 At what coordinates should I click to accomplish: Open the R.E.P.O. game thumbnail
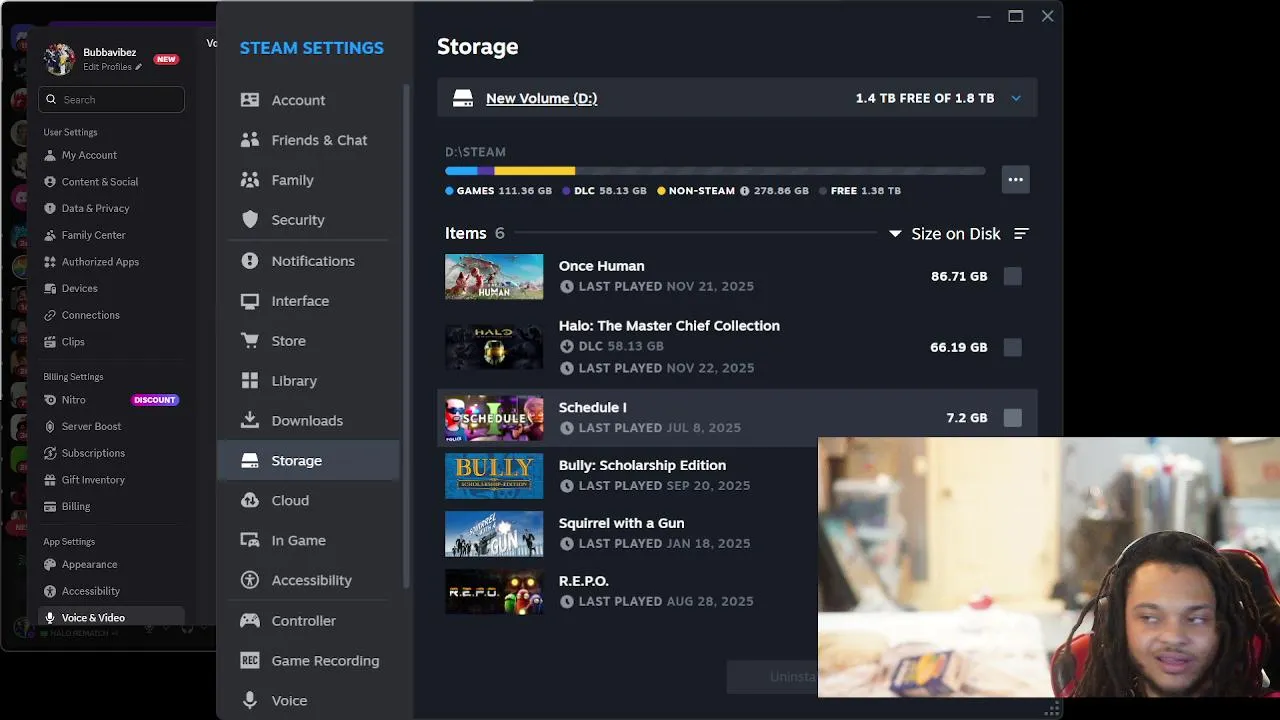494,592
